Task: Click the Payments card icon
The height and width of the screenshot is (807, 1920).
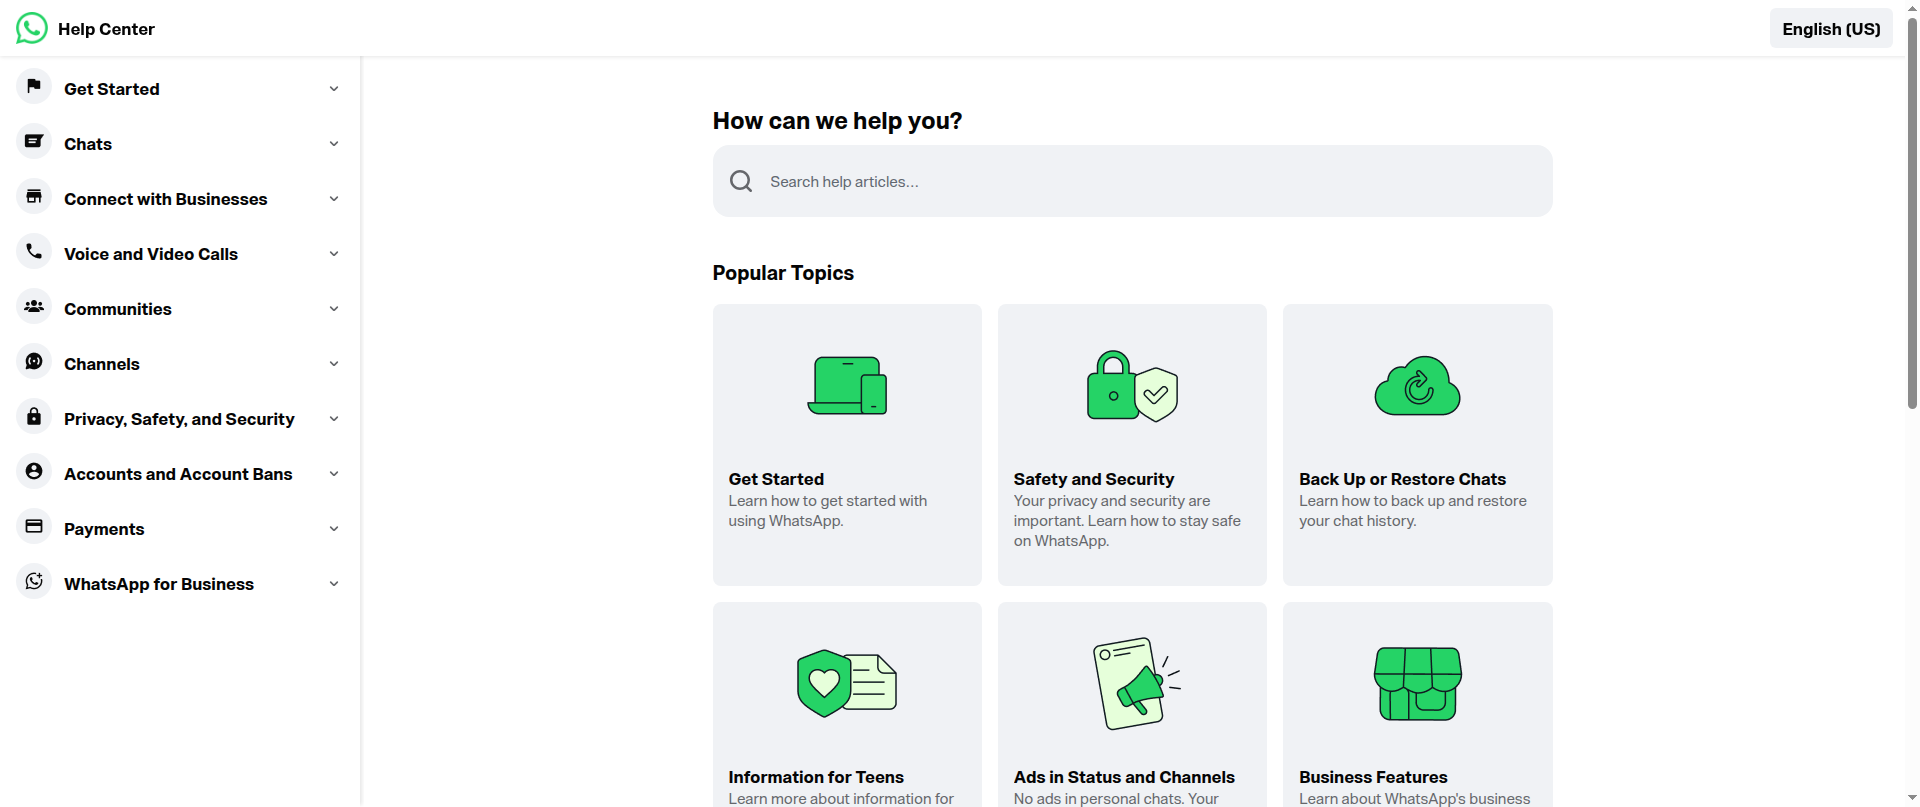Action: tap(34, 527)
